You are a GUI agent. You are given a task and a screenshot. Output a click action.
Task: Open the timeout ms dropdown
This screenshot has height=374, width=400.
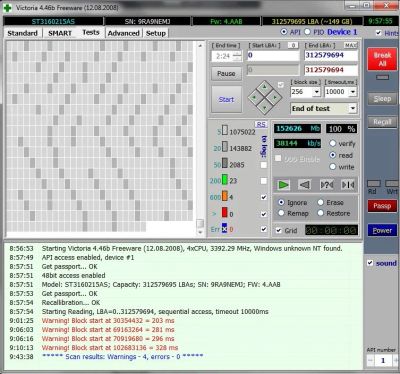[353, 92]
